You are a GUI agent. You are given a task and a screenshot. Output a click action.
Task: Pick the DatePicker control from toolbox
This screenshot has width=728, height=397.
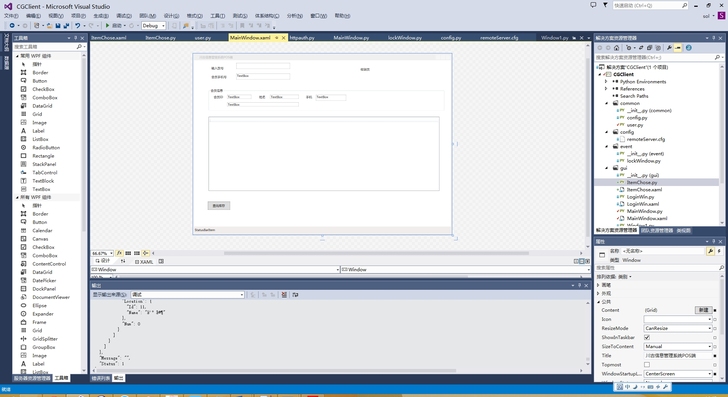44,281
